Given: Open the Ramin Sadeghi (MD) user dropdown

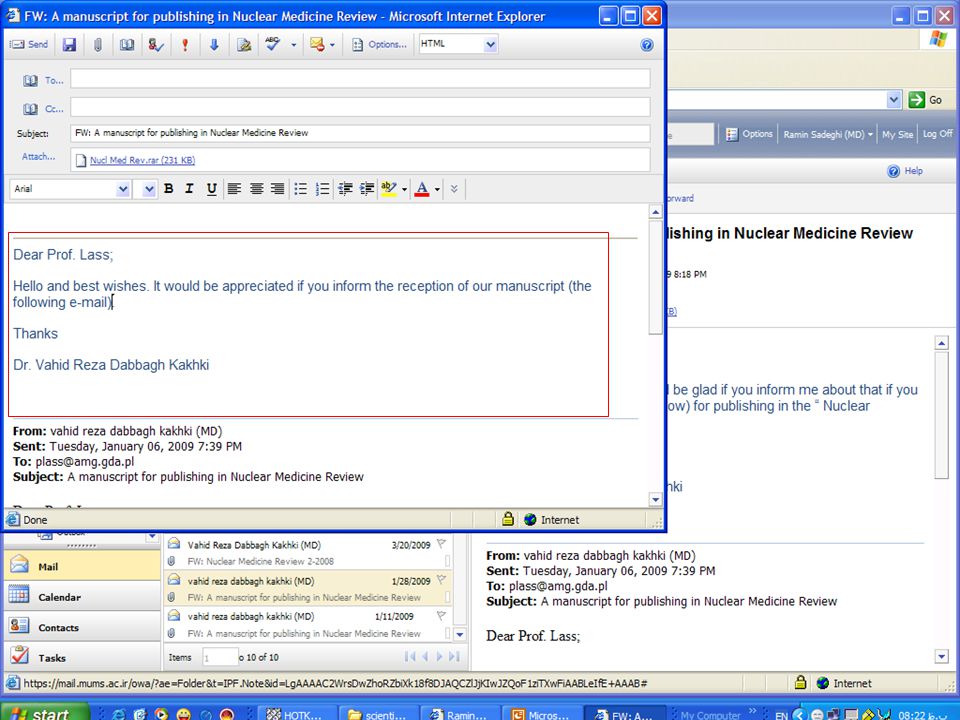Looking at the screenshot, I should [828, 134].
